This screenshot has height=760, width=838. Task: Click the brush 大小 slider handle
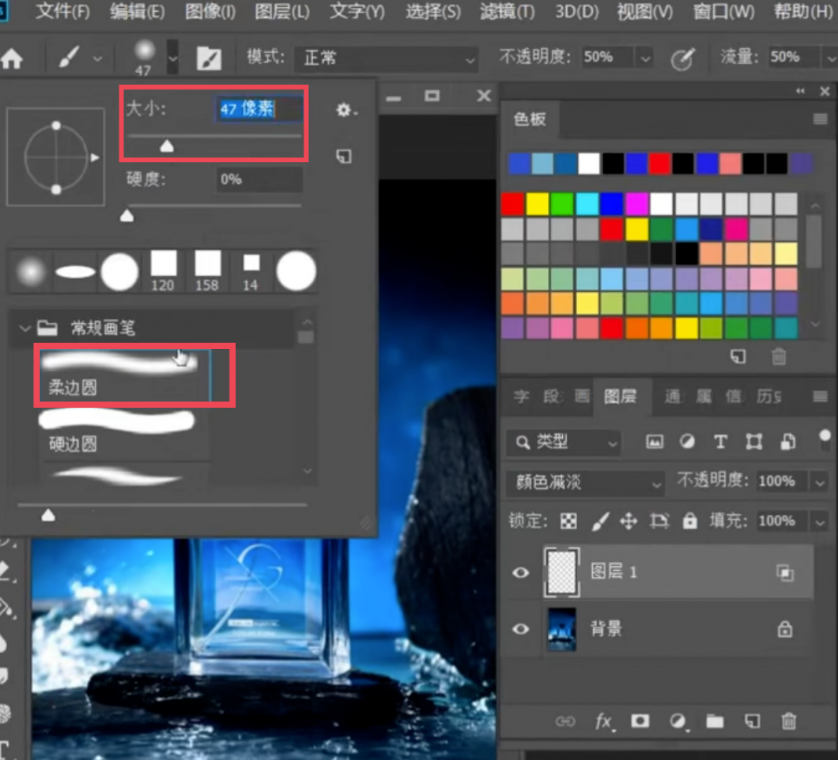click(x=167, y=146)
